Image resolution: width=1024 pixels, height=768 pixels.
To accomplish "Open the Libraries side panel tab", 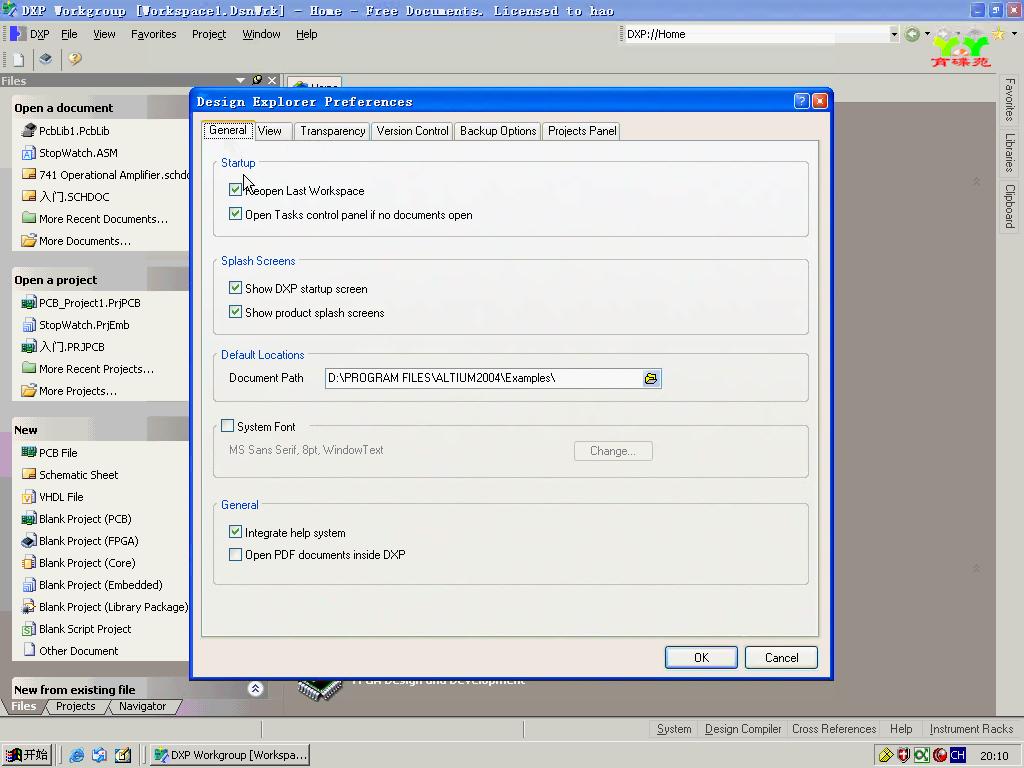I will [1010, 153].
